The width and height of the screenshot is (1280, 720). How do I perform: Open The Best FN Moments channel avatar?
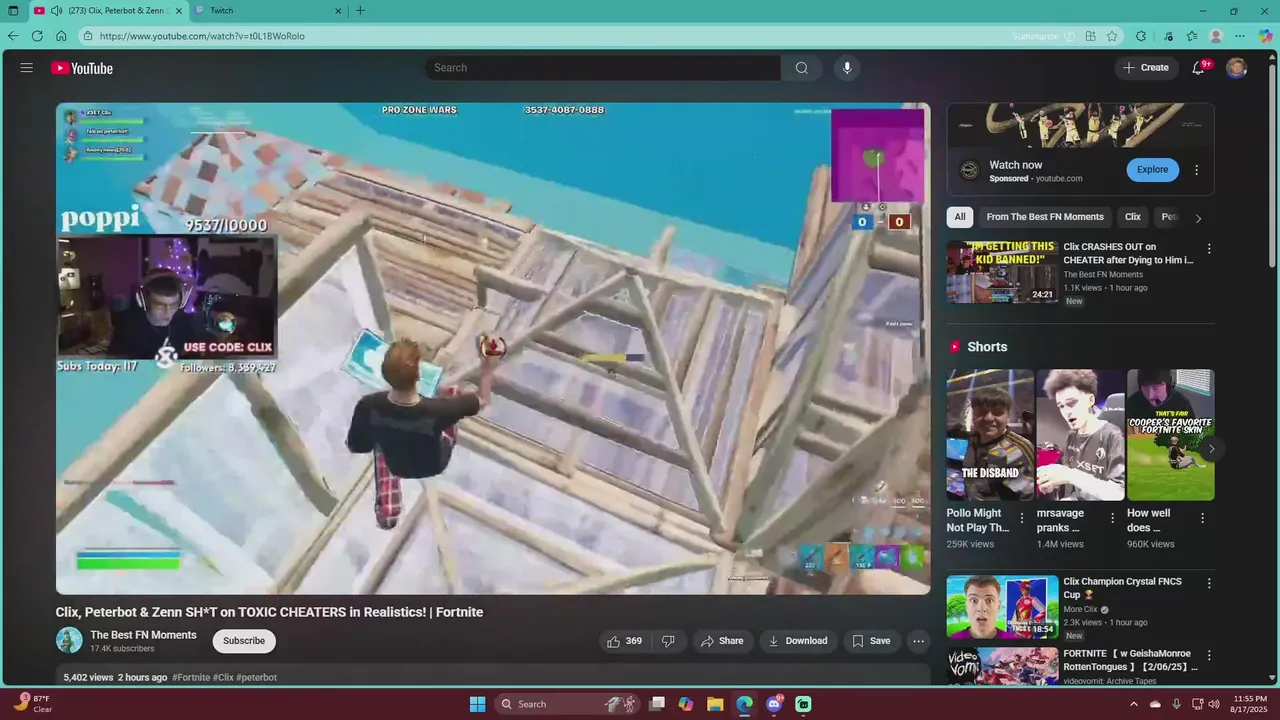point(69,640)
